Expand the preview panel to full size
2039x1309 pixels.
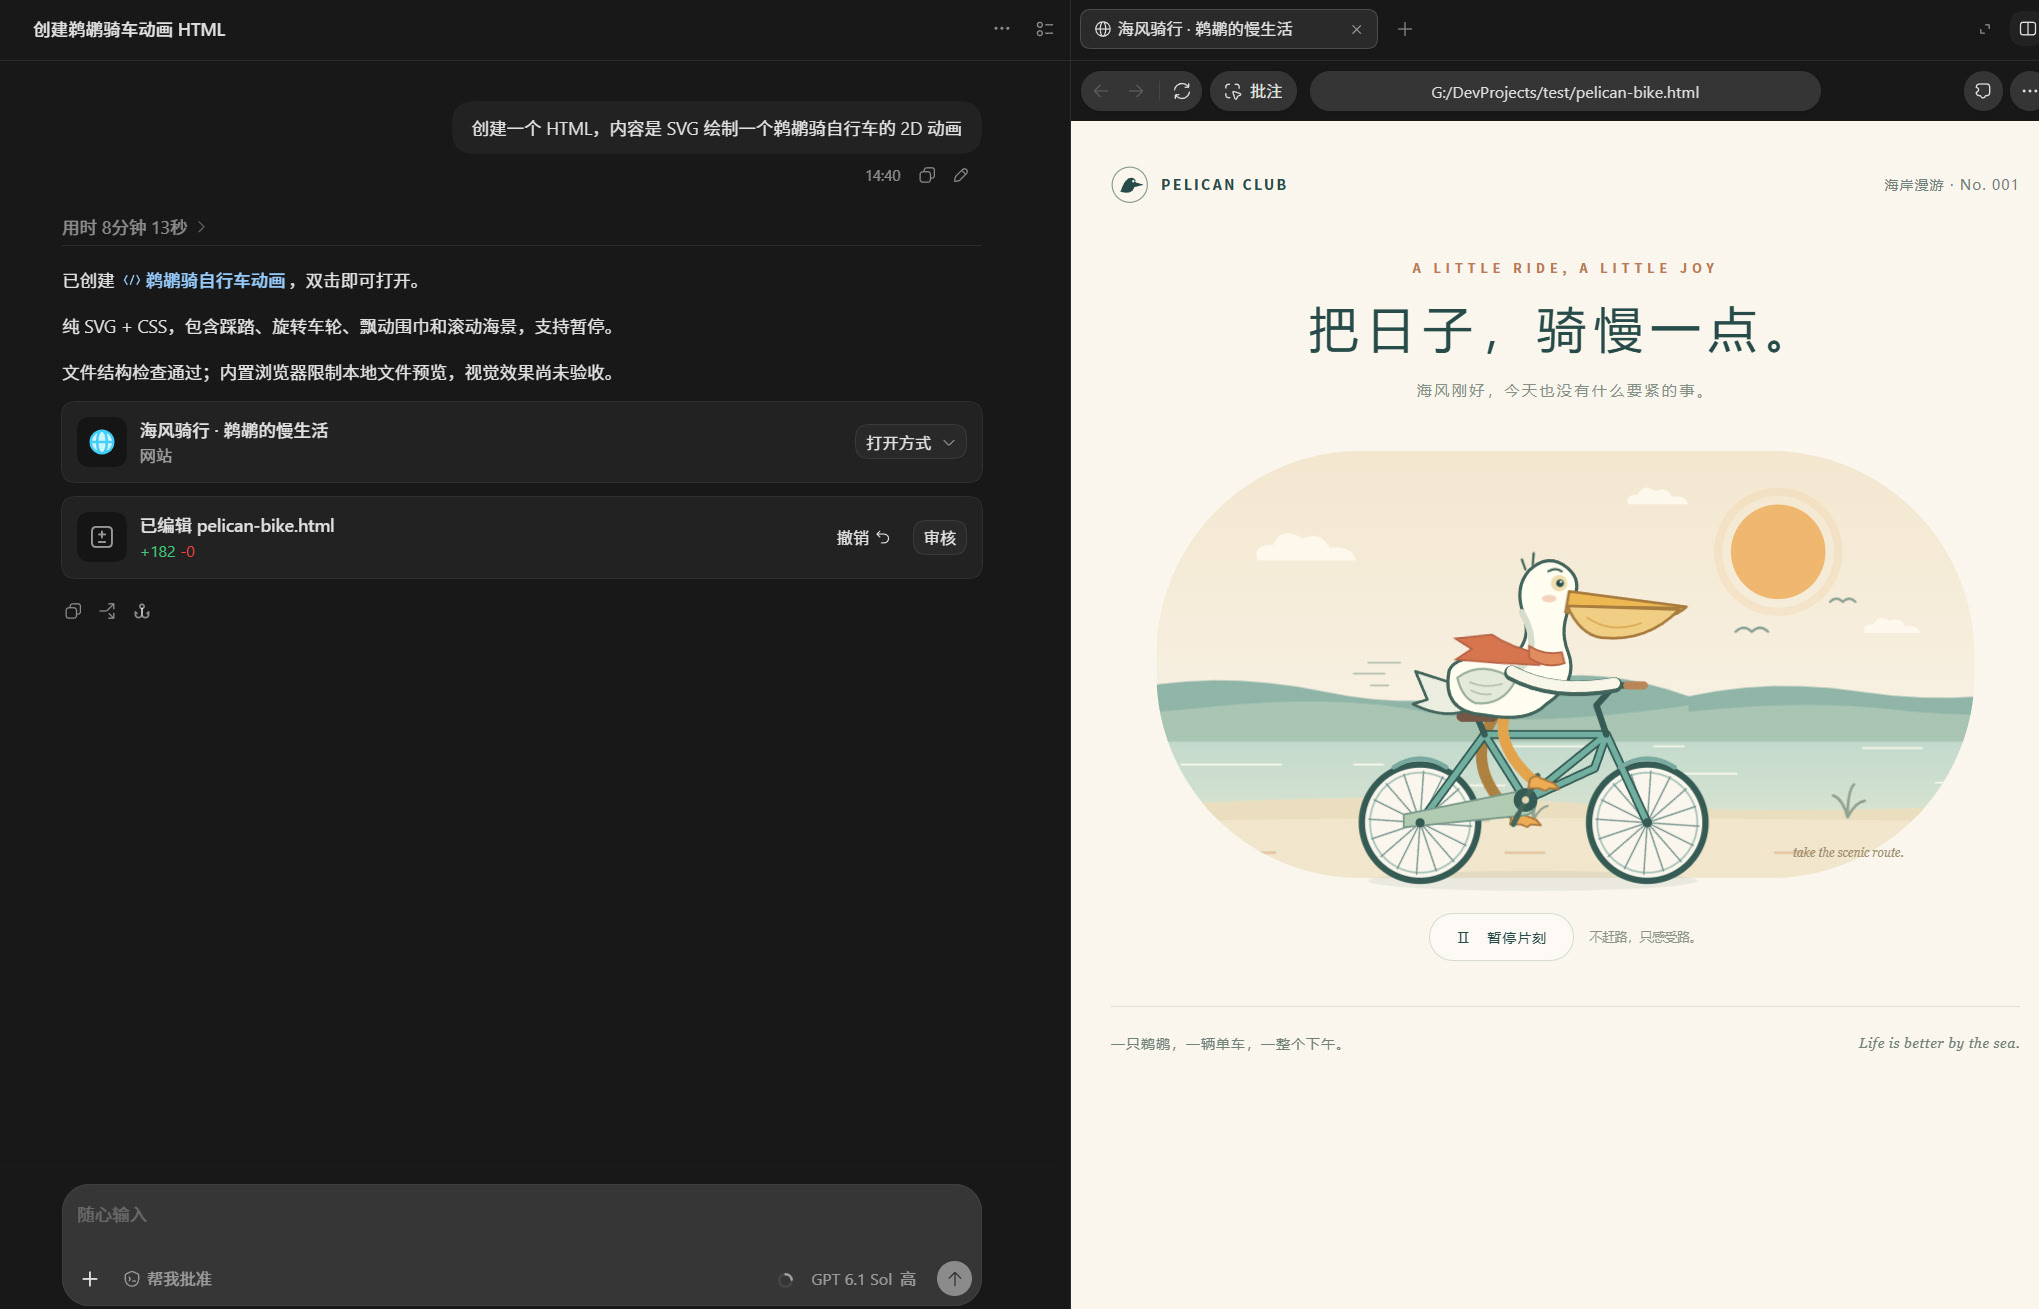click(x=1985, y=29)
